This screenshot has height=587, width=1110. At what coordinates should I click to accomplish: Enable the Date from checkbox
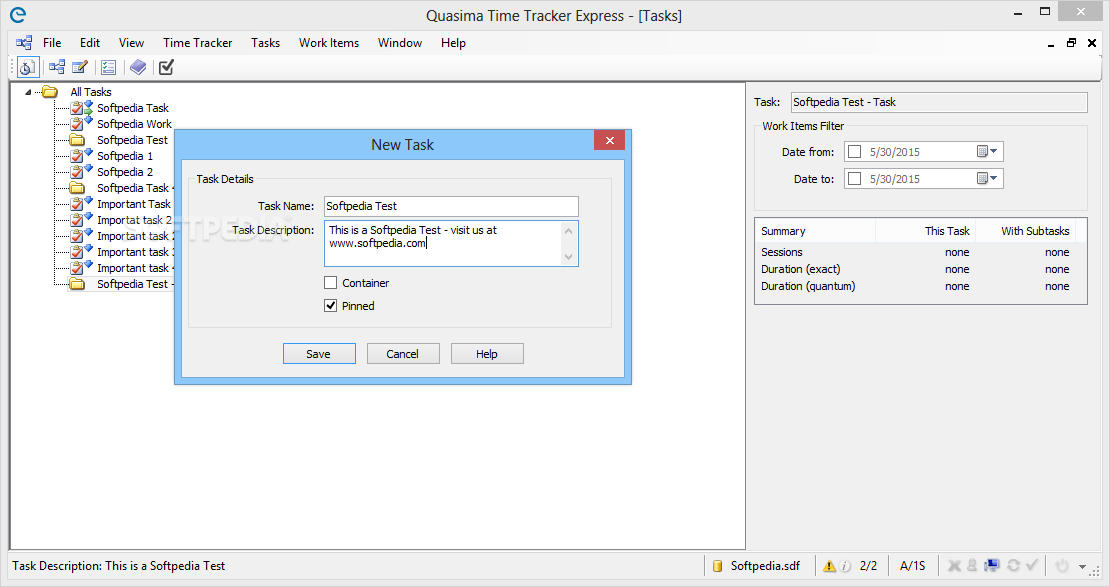click(x=854, y=152)
